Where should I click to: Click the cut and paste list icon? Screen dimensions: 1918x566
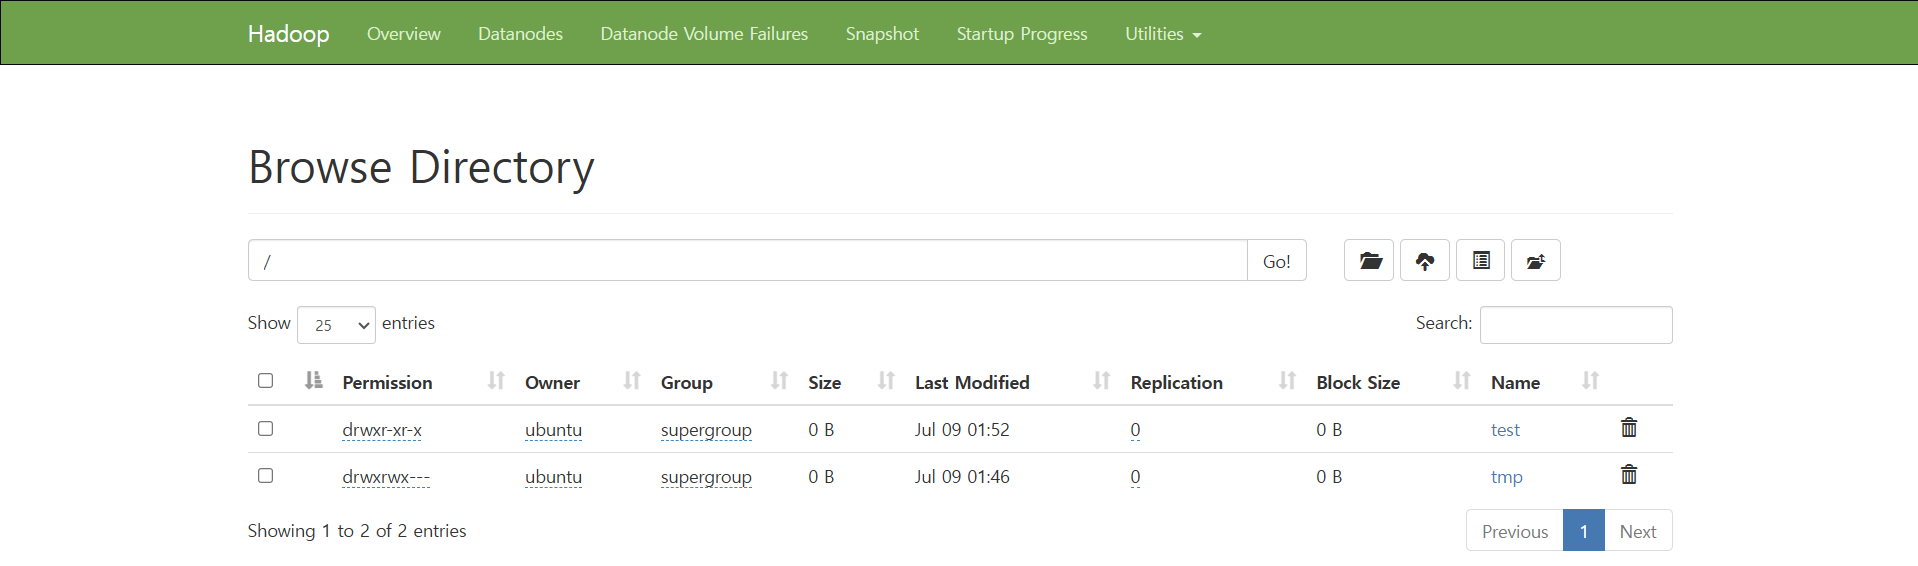click(x=1480, y=261)
